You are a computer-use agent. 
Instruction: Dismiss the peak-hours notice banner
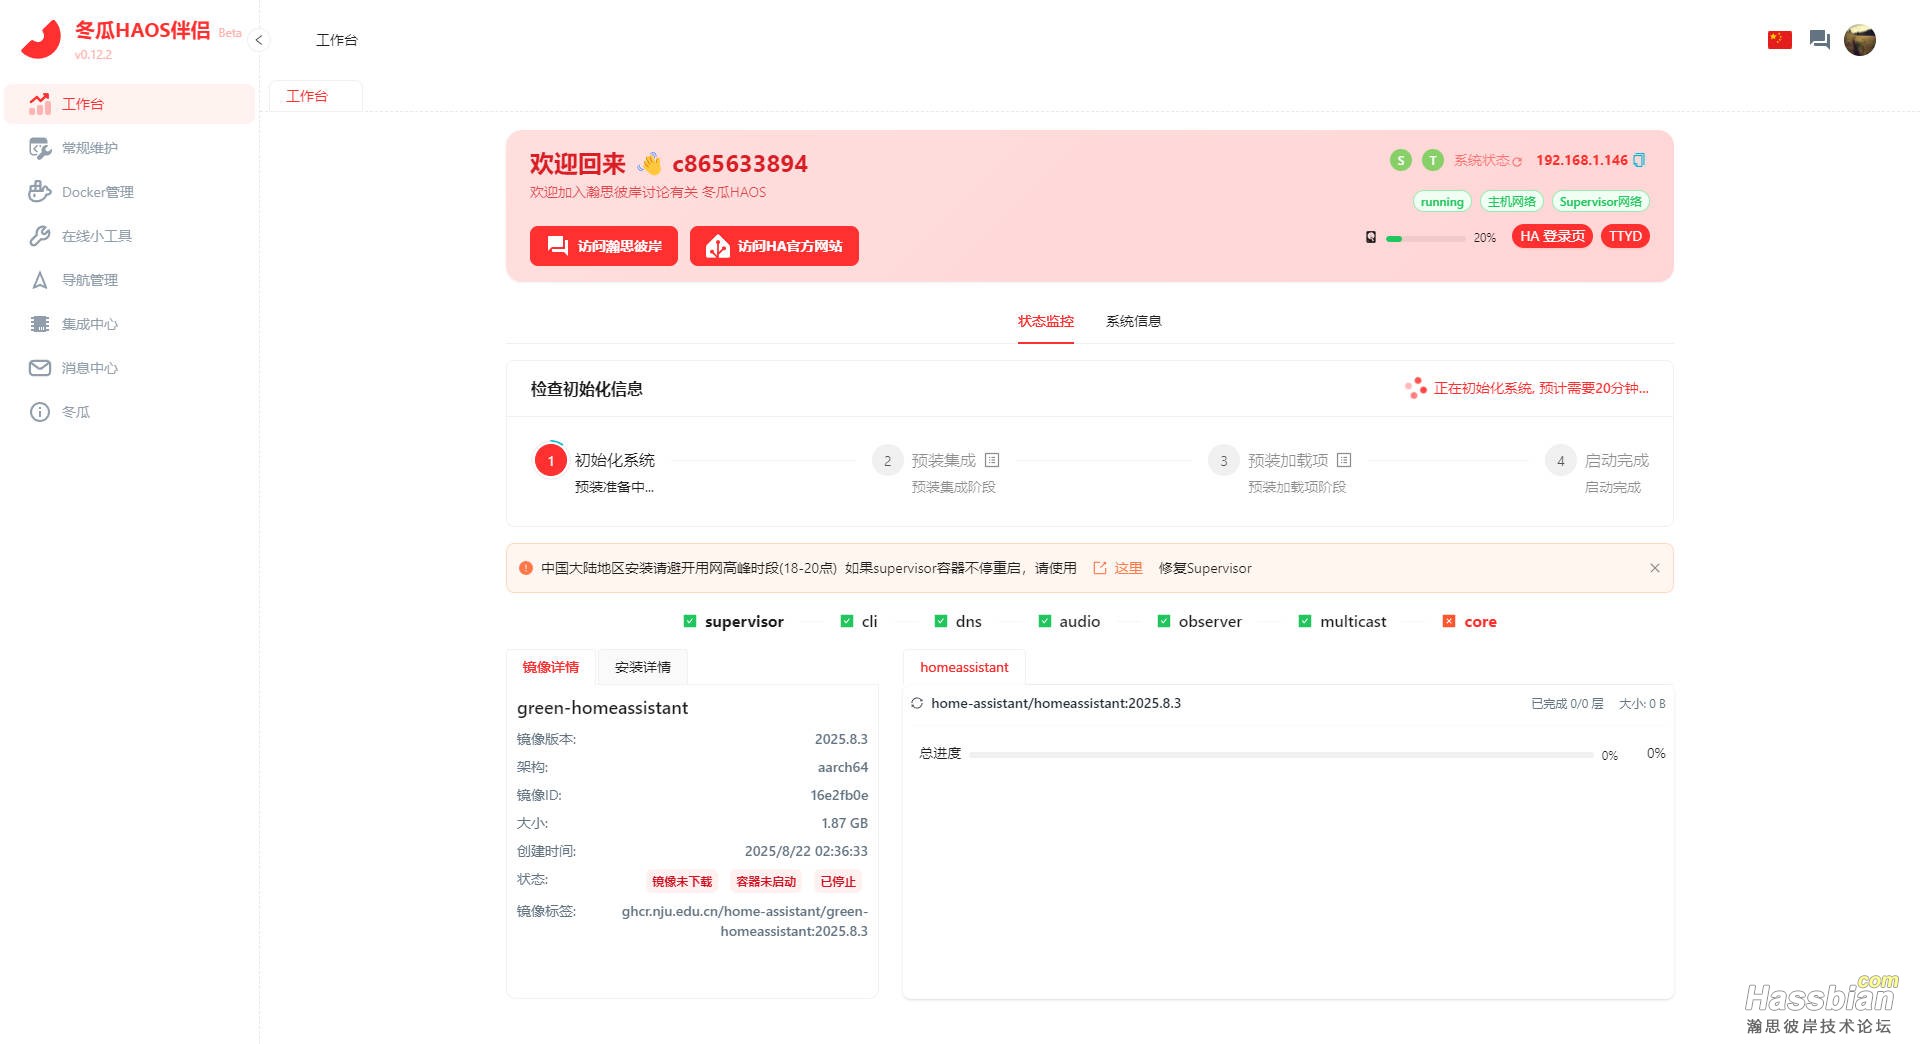(1655, 568)
